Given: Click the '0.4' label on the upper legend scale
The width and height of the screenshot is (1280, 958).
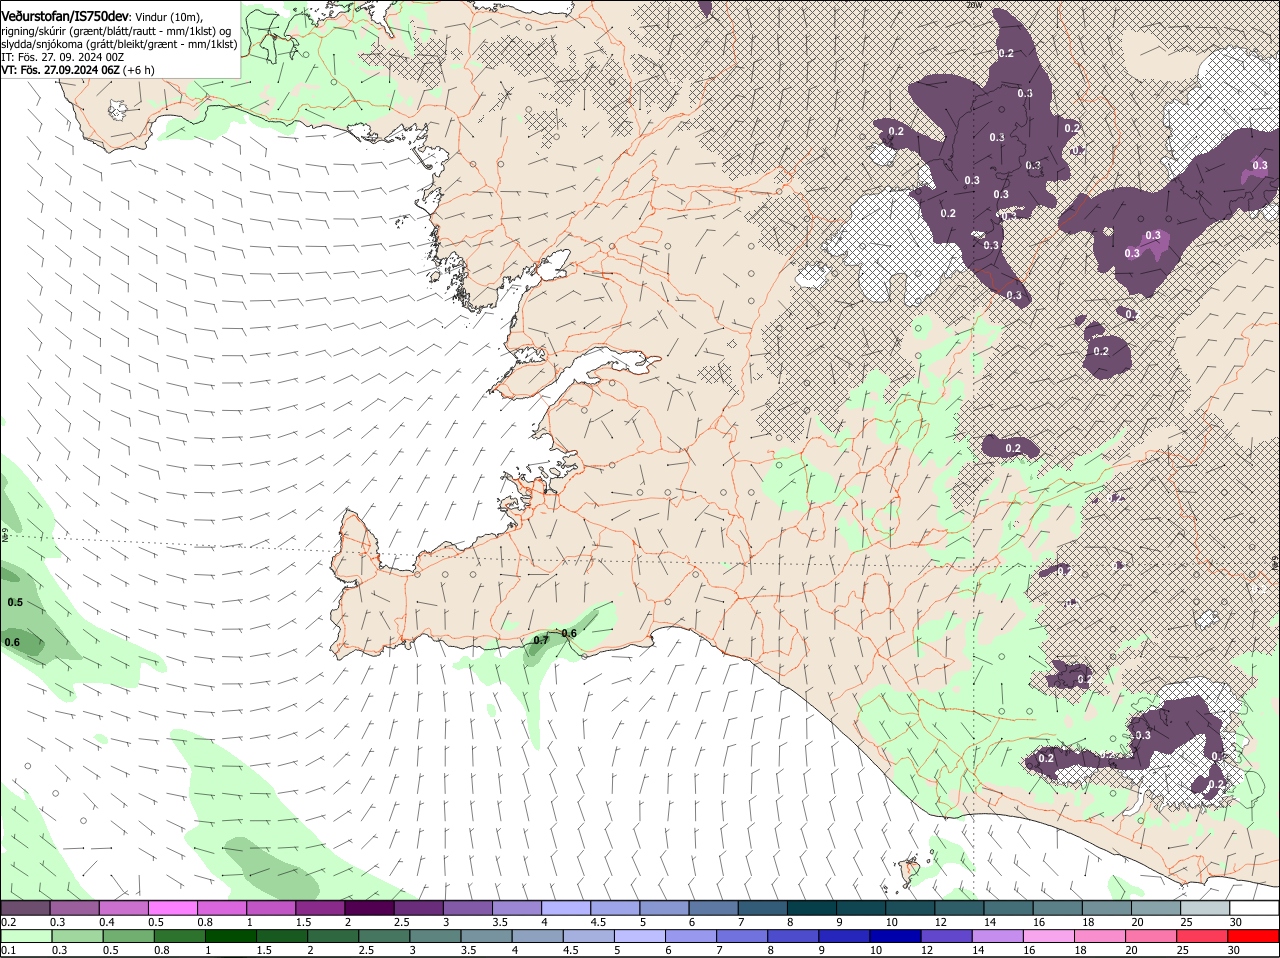Looking at the screenshot, I should (x=107, y=922).
